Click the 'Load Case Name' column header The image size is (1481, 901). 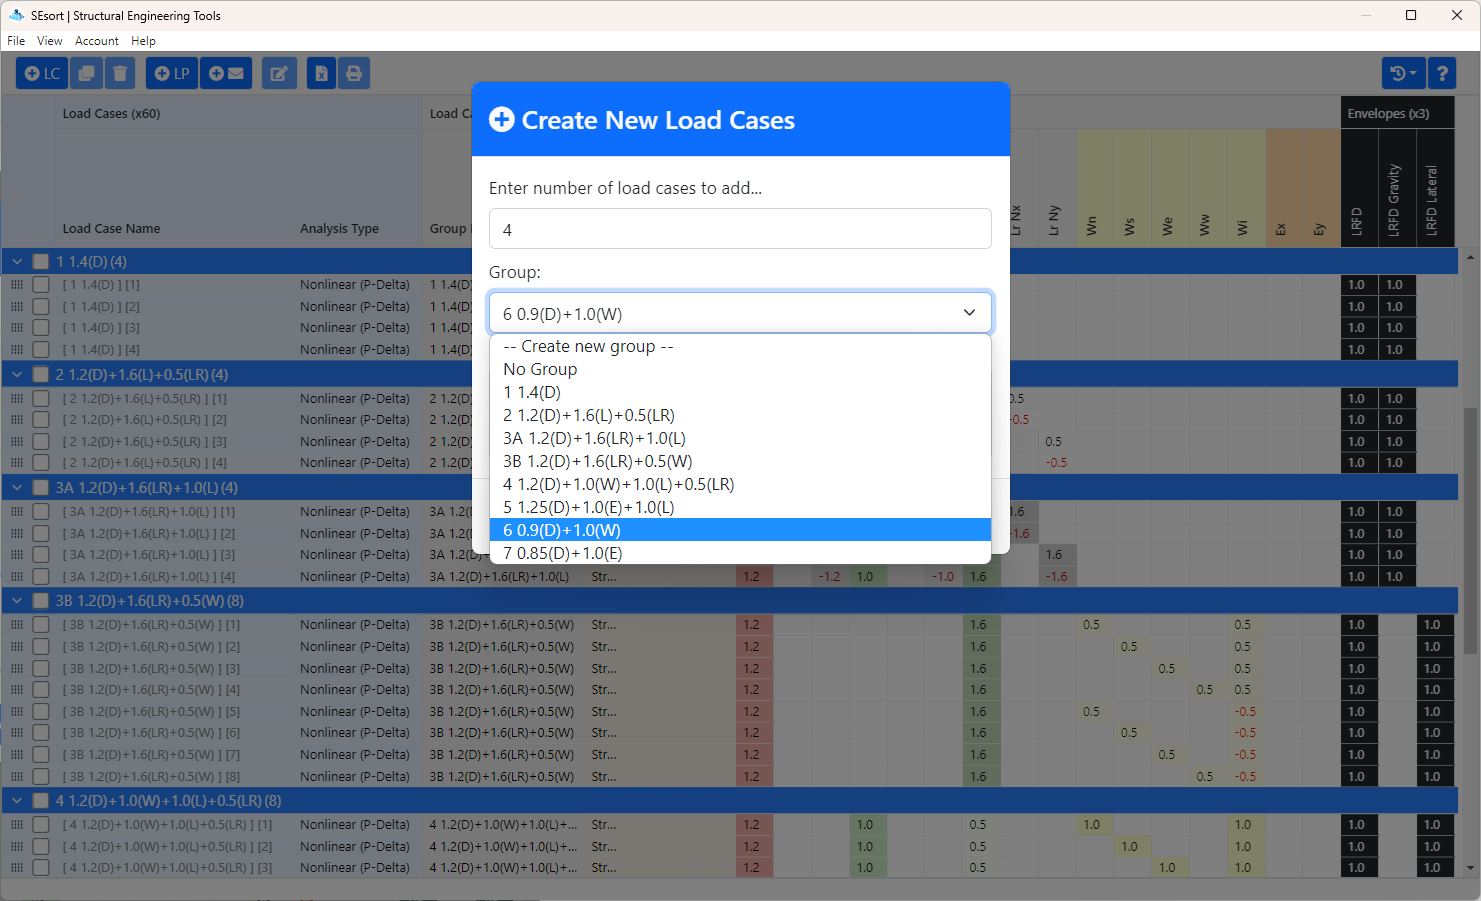[111, 228]
